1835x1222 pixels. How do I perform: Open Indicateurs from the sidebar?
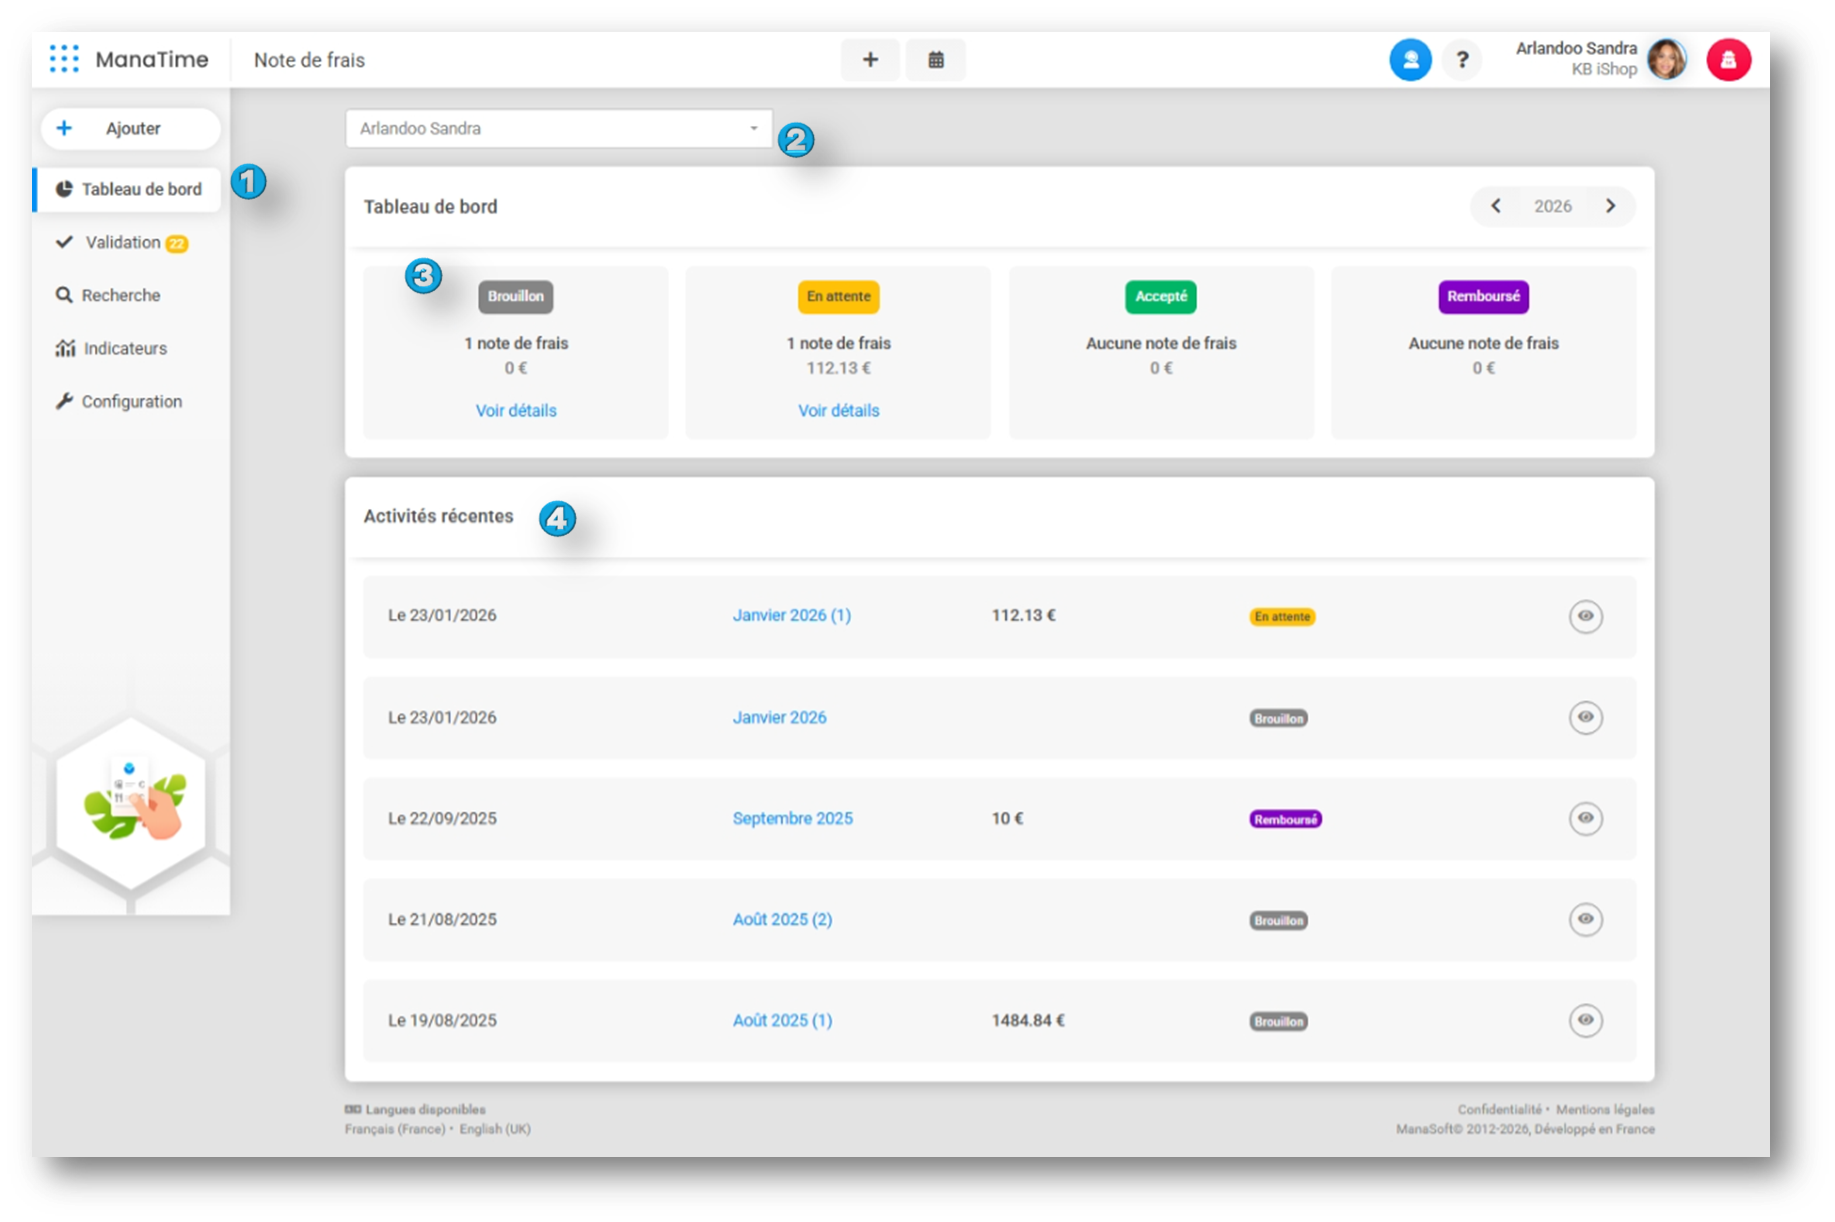pos(124,348)
